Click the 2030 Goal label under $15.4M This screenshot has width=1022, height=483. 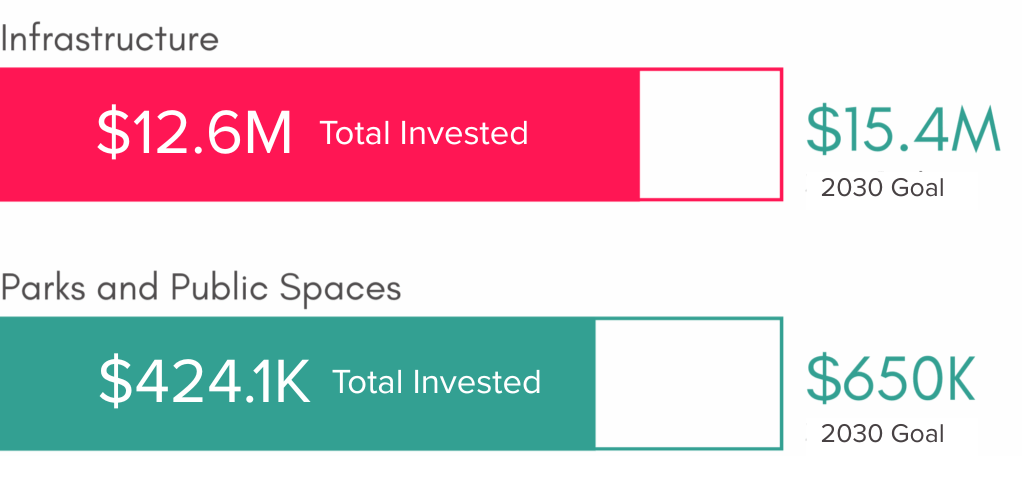[x=882, y=188]
